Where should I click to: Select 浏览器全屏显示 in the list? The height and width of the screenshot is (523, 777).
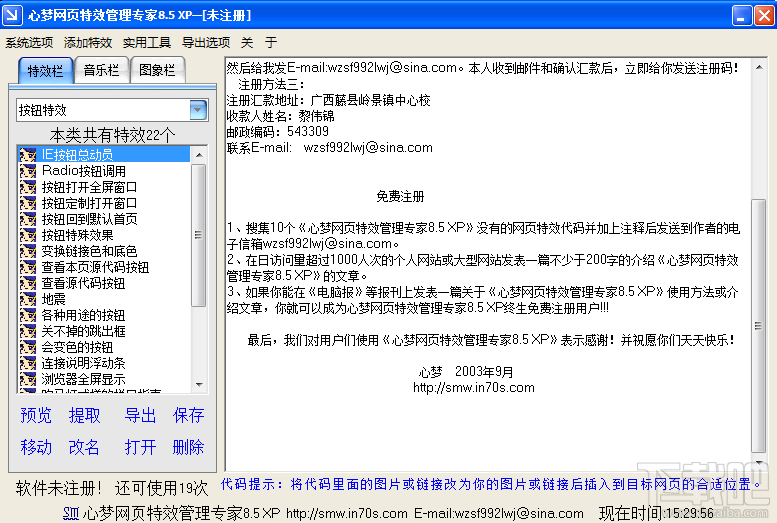[x=104, y=379]
